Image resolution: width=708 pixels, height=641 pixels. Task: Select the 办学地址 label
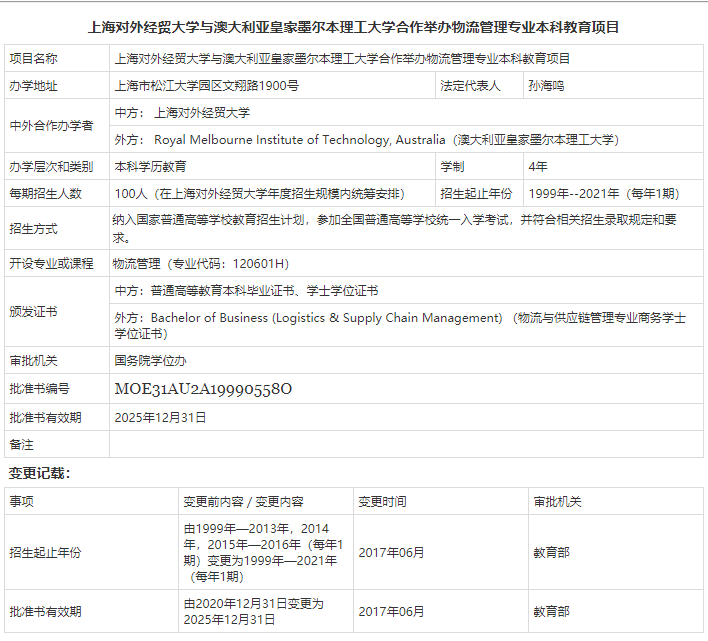(x=33, y=86)
